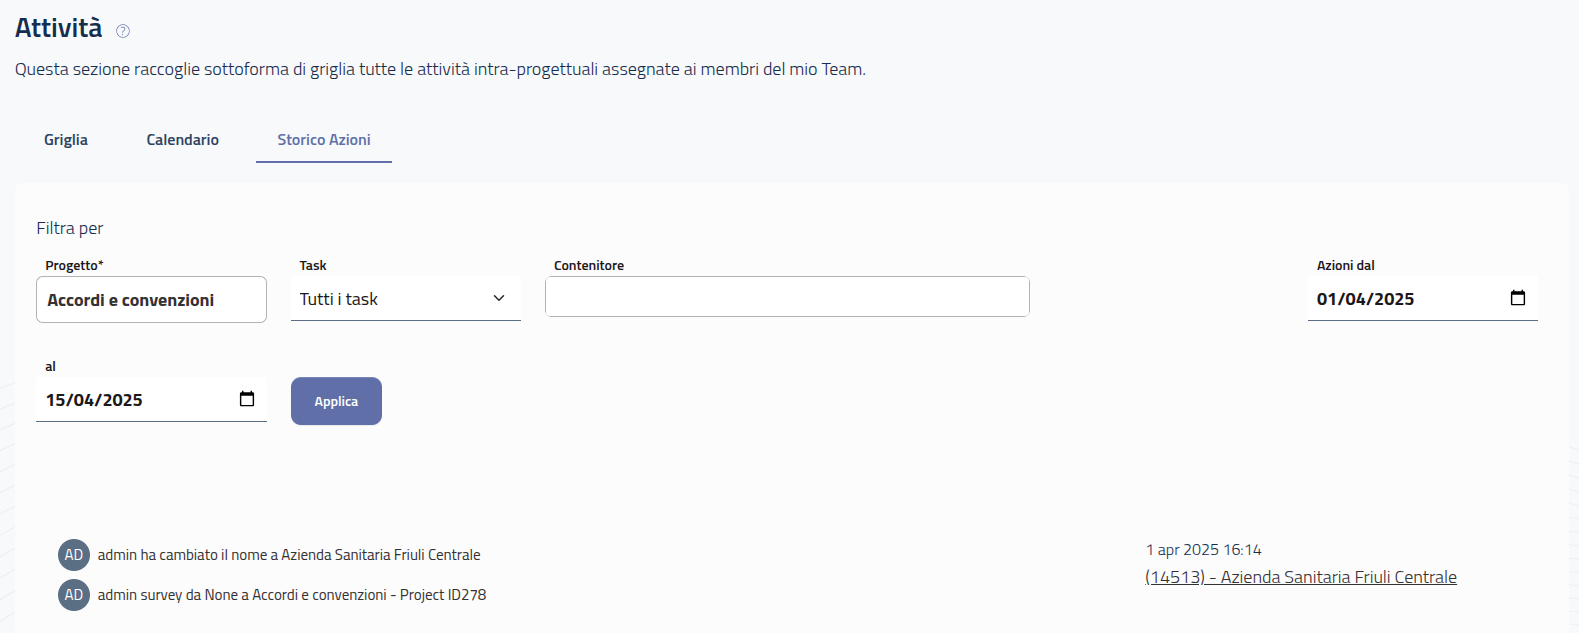1579x633 pixels.
Task: Focus the Contenitore input field
Action: coord(787,297)
